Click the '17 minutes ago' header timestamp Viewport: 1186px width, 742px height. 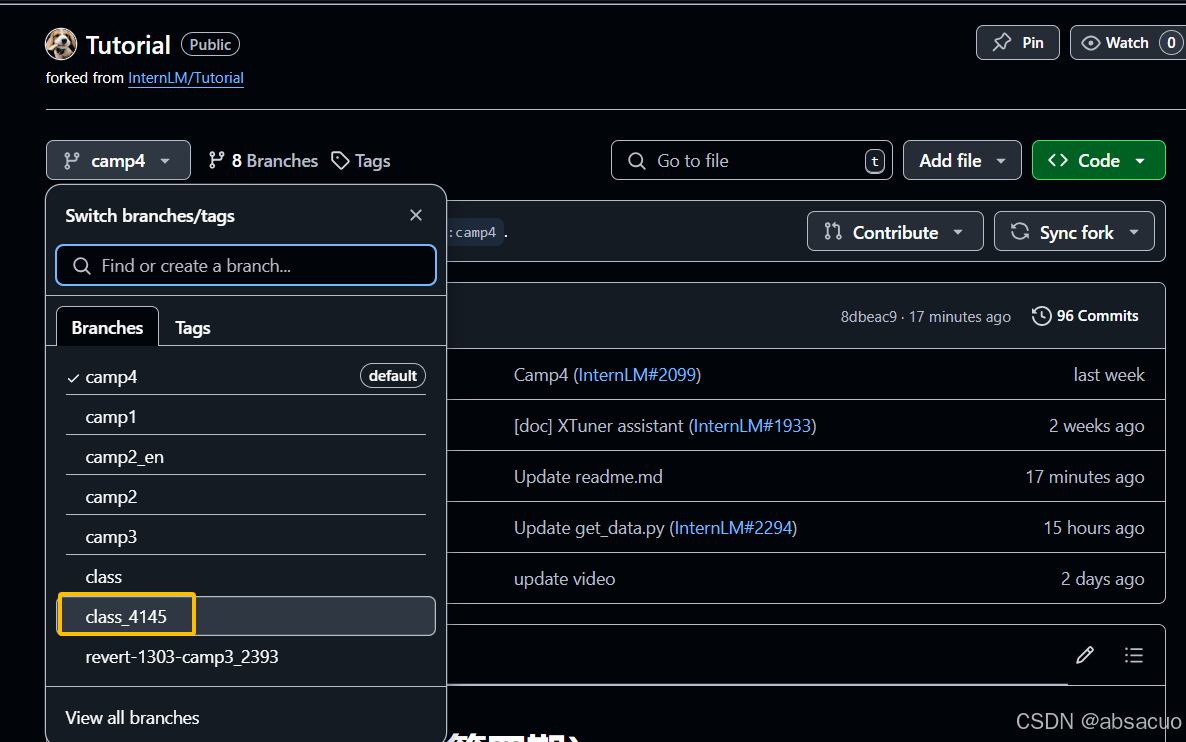coord(960,317)
